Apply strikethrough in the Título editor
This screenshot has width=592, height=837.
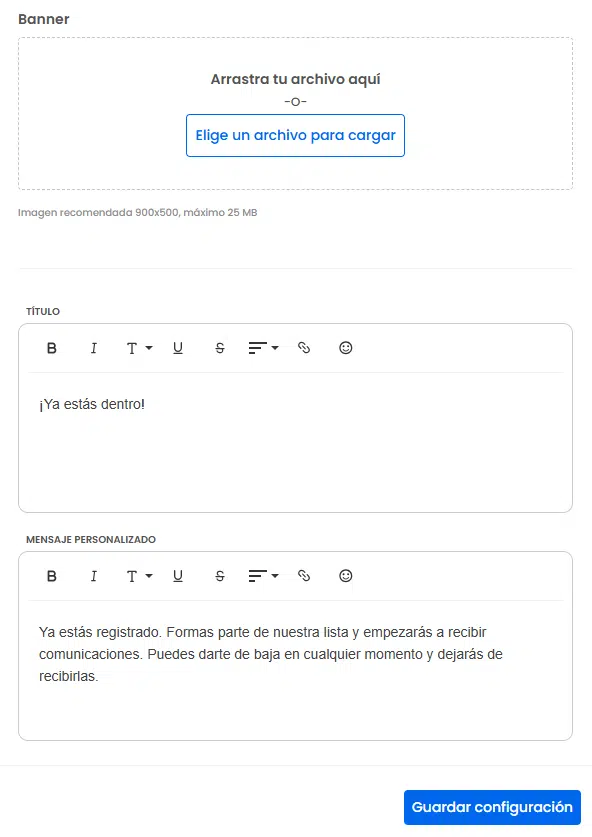click(x=219, y=348)
